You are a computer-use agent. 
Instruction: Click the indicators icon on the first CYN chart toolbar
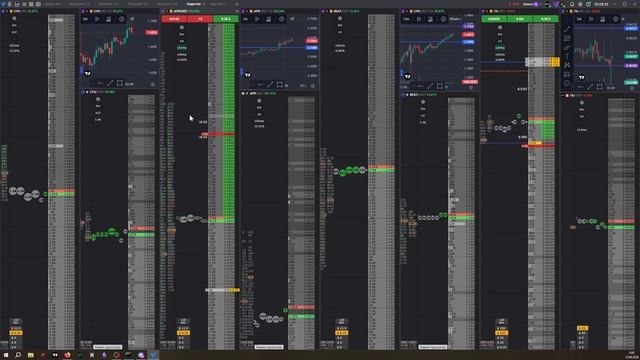(x=108, y=19)
